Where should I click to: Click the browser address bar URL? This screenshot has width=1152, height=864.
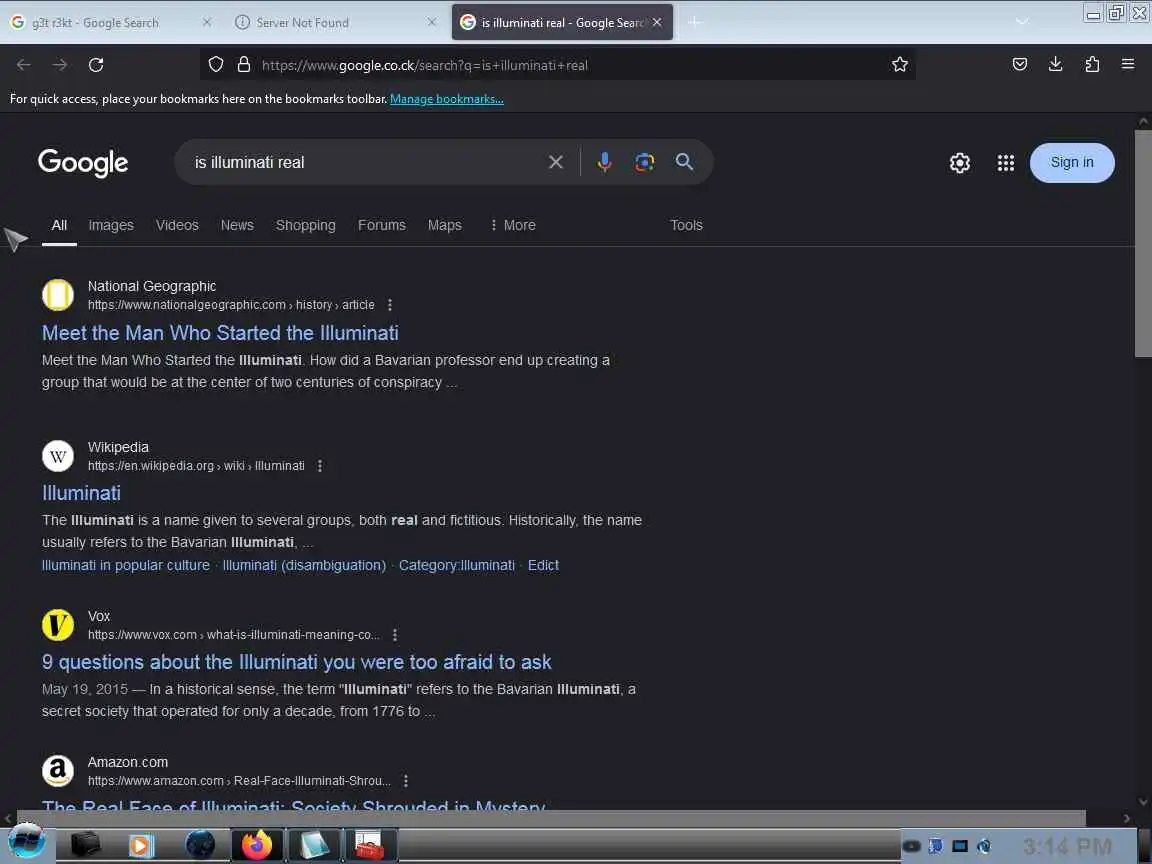point(425,65)
